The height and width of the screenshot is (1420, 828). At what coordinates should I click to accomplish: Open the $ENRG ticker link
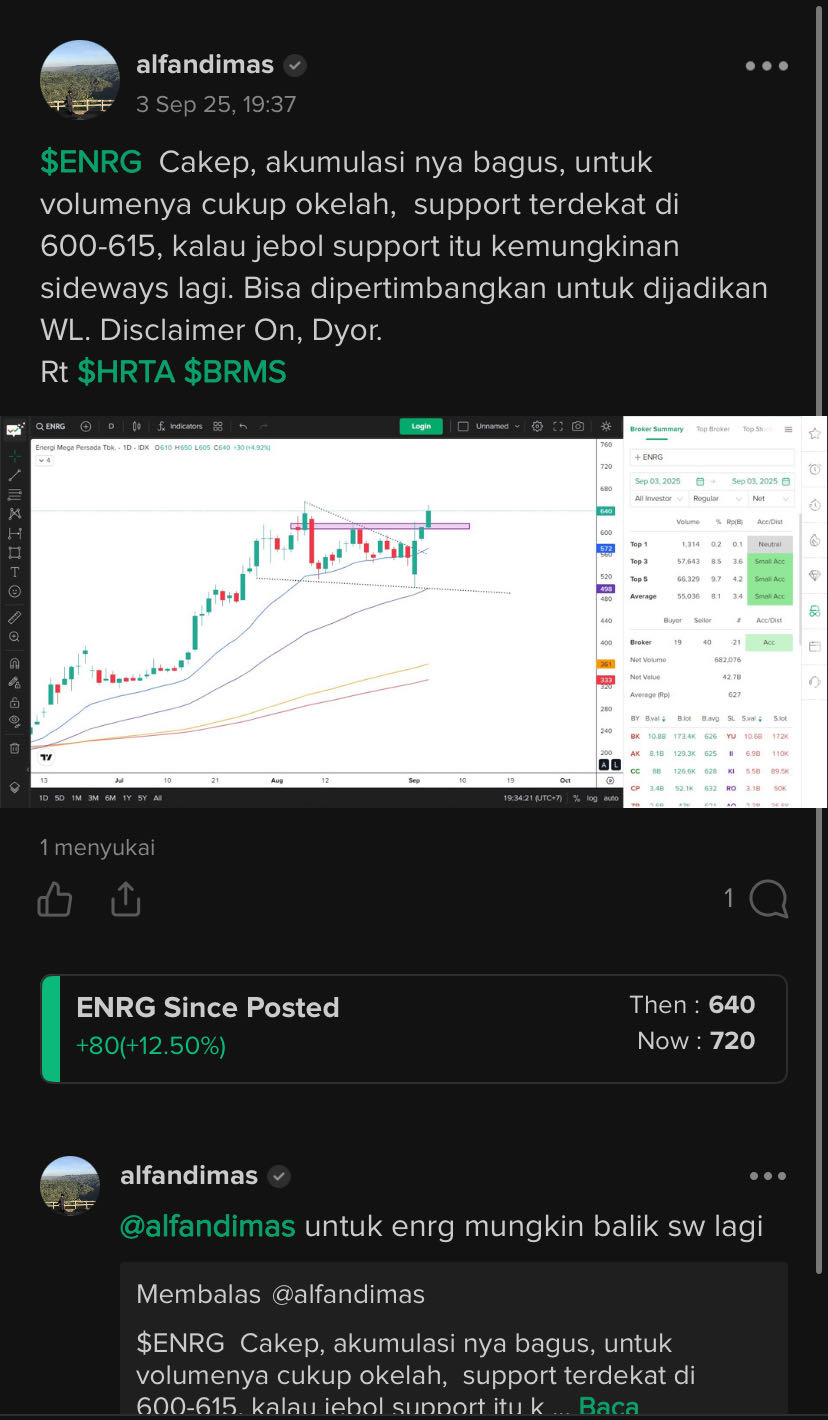91,162
